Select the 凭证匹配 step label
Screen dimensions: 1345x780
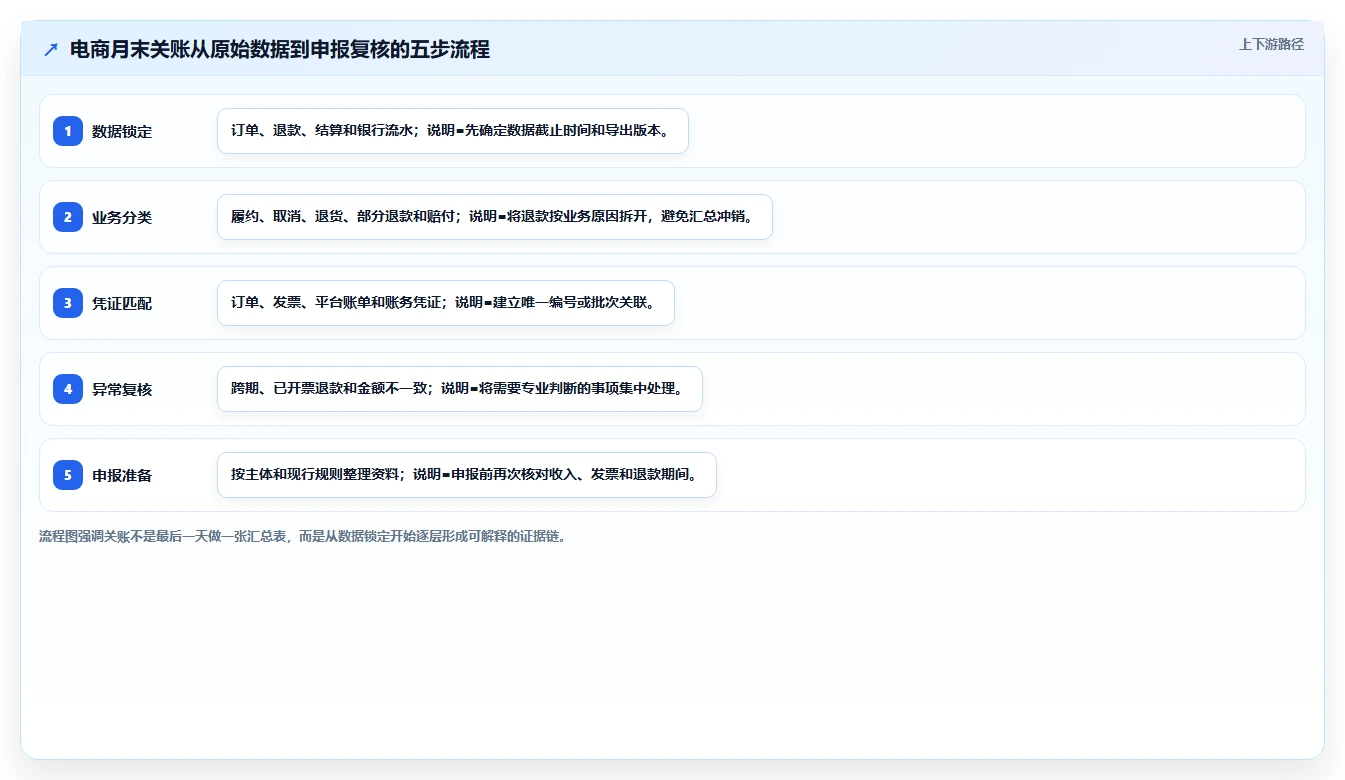[x=122, y=303]
